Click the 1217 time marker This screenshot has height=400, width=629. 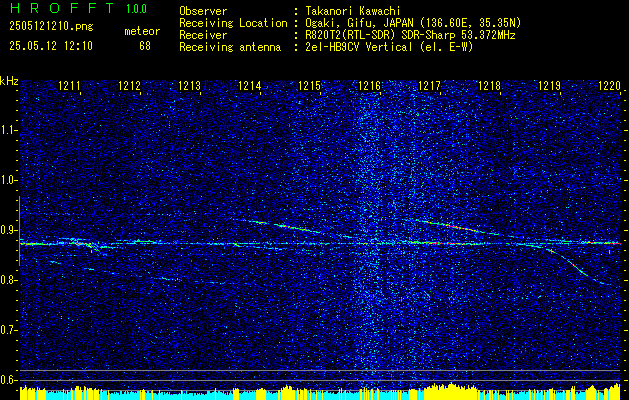[429, 85]
